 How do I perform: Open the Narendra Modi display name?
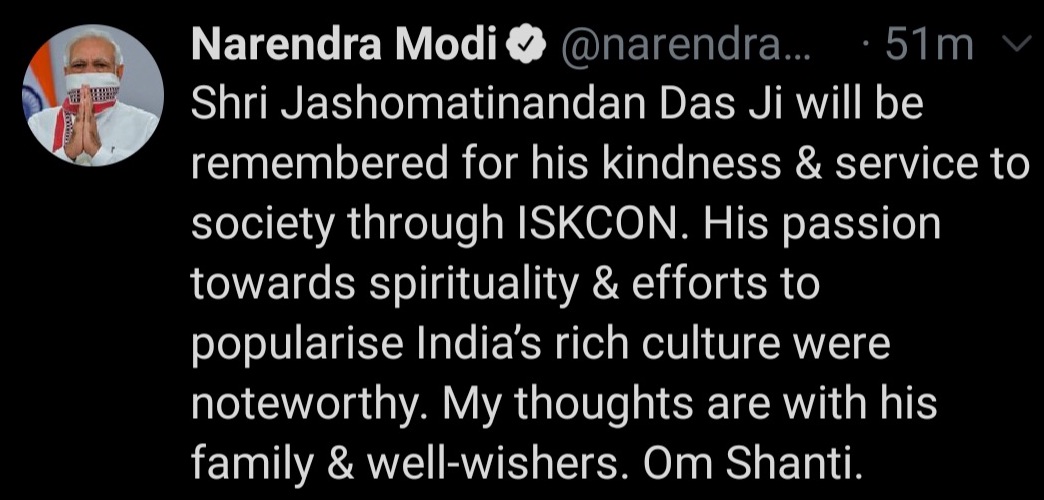coord(345,47)
